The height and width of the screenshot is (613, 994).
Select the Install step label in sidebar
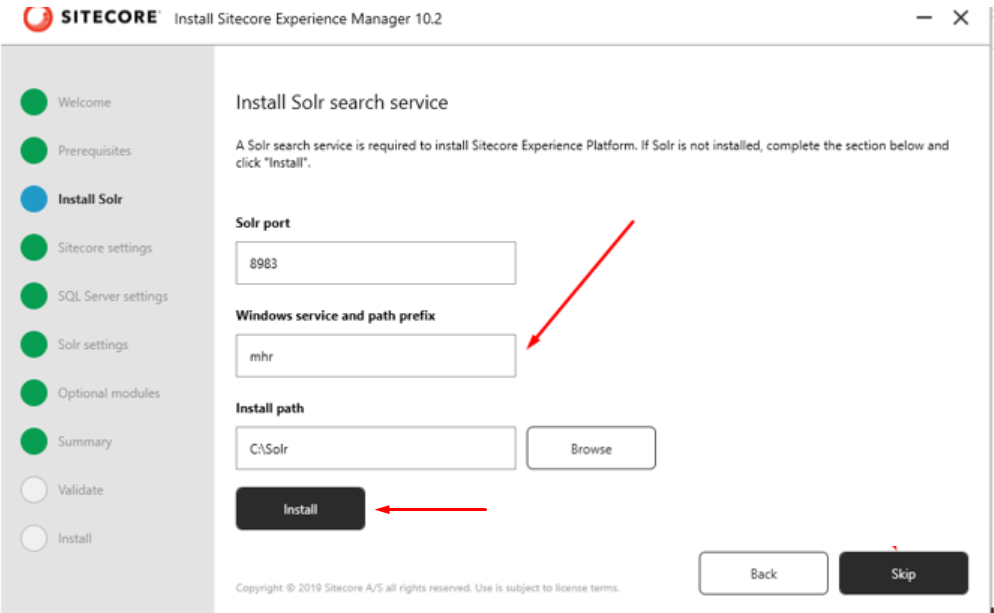pyautogui.click(x=75, y=539)
